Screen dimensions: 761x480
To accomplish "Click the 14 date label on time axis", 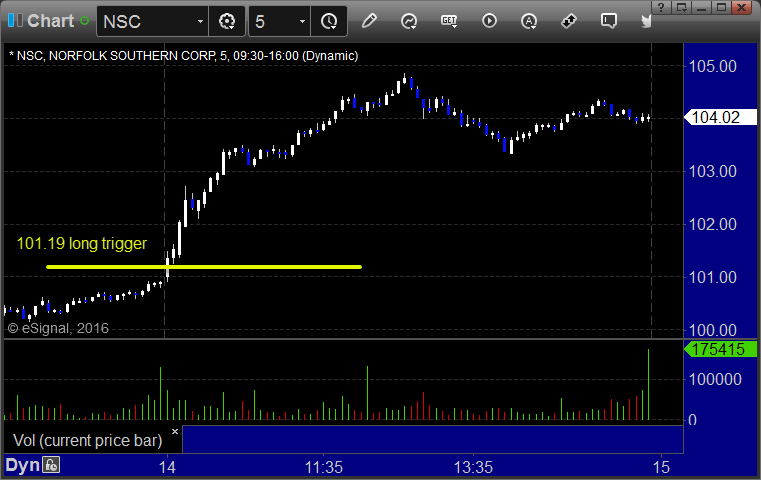I will pos(167,467).
